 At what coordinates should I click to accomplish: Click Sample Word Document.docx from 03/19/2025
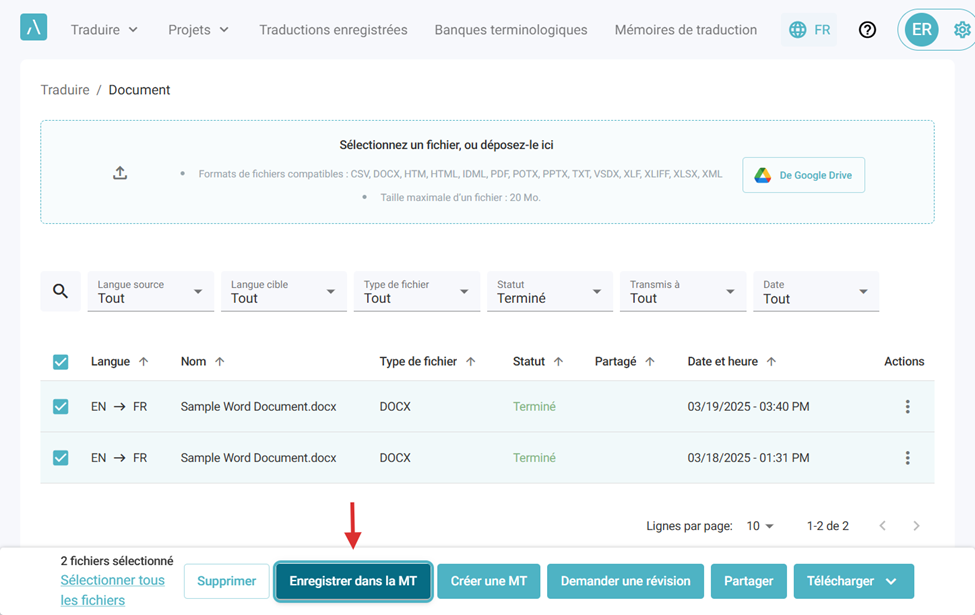259,407
